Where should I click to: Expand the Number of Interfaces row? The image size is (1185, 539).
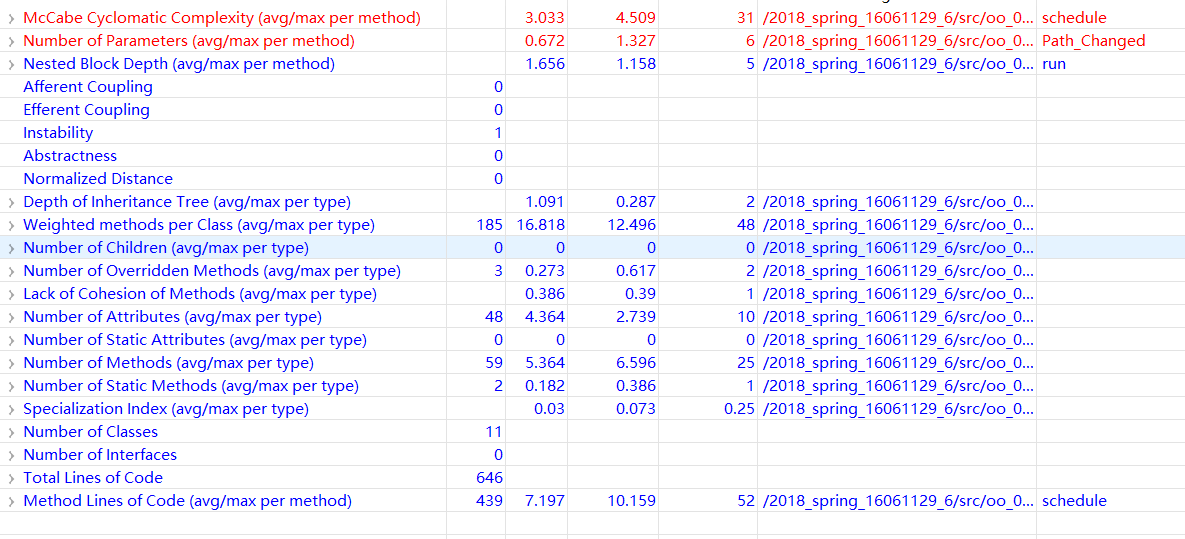tap(11, 455)
